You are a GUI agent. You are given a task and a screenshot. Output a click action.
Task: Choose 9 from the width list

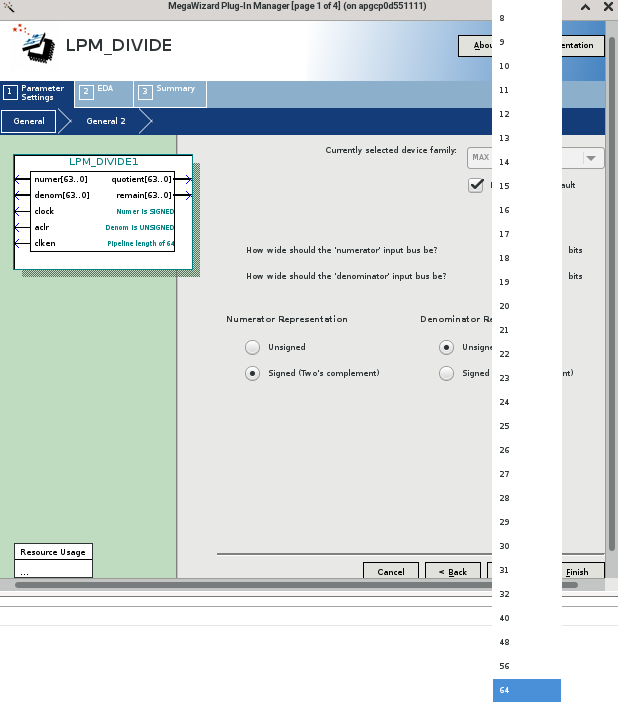[527, 42]
